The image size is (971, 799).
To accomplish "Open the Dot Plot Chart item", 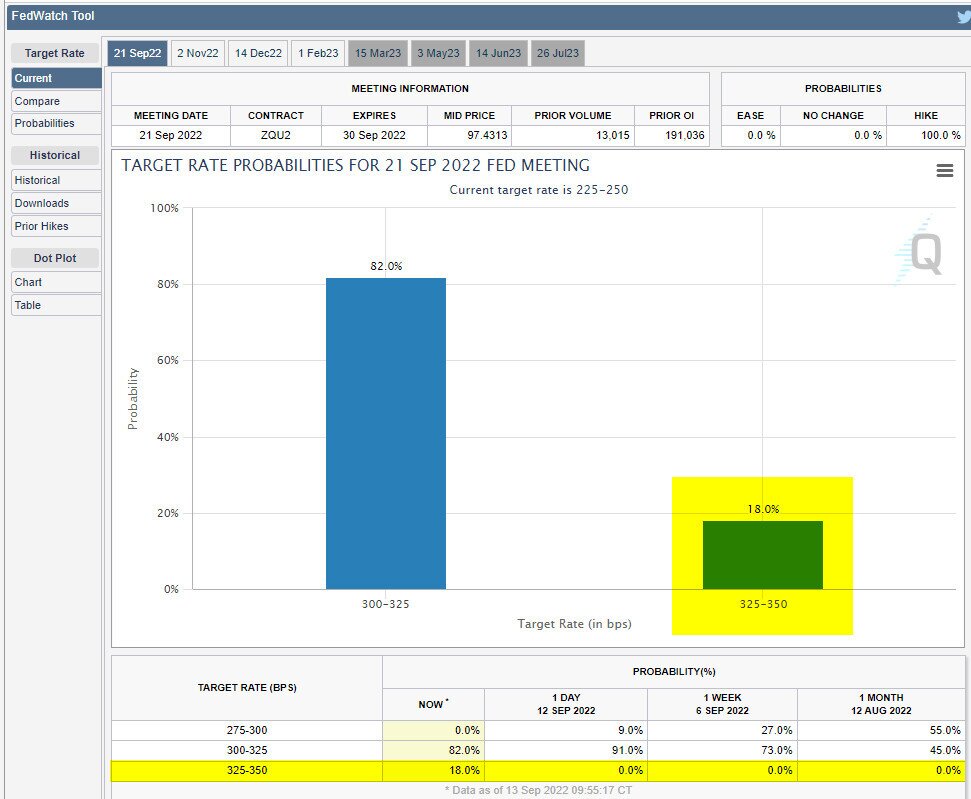I will (56, 282).
